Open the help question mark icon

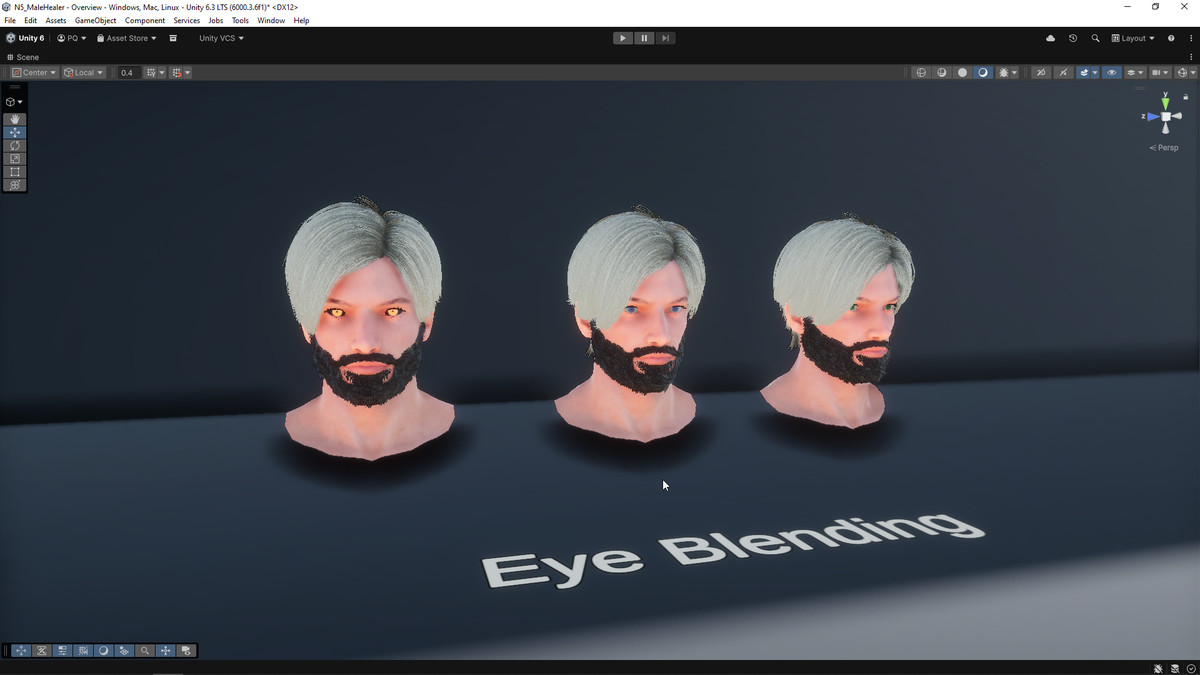pyautogui.click(x=1171, y=38)
